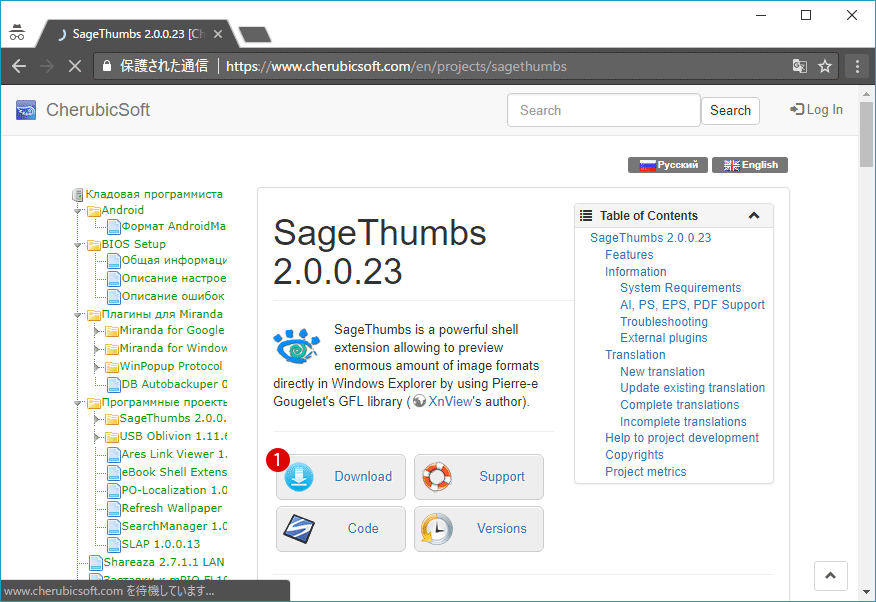Click the BIOS Setup folder icon
Image resolution: width=876 pixels, height=602 pixels.
(94, 245)
